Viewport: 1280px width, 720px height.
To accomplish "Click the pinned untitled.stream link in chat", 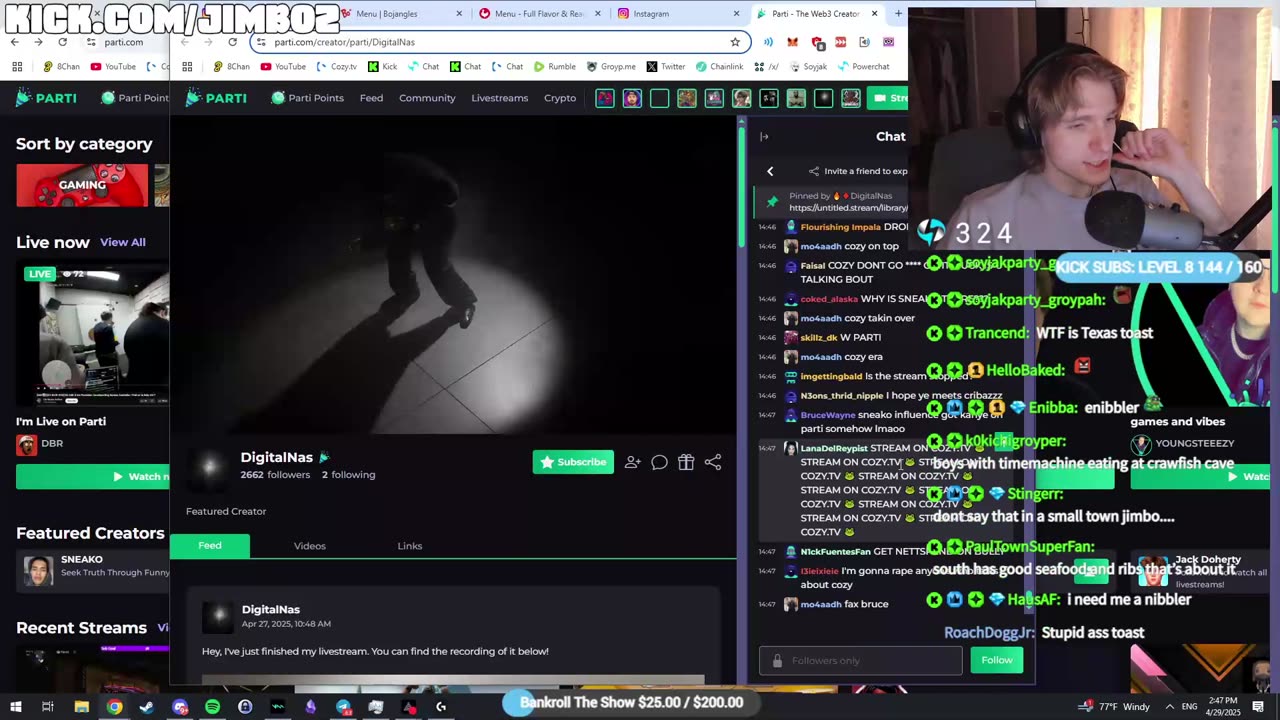I will pyautogui.click(x=848, y=208).
